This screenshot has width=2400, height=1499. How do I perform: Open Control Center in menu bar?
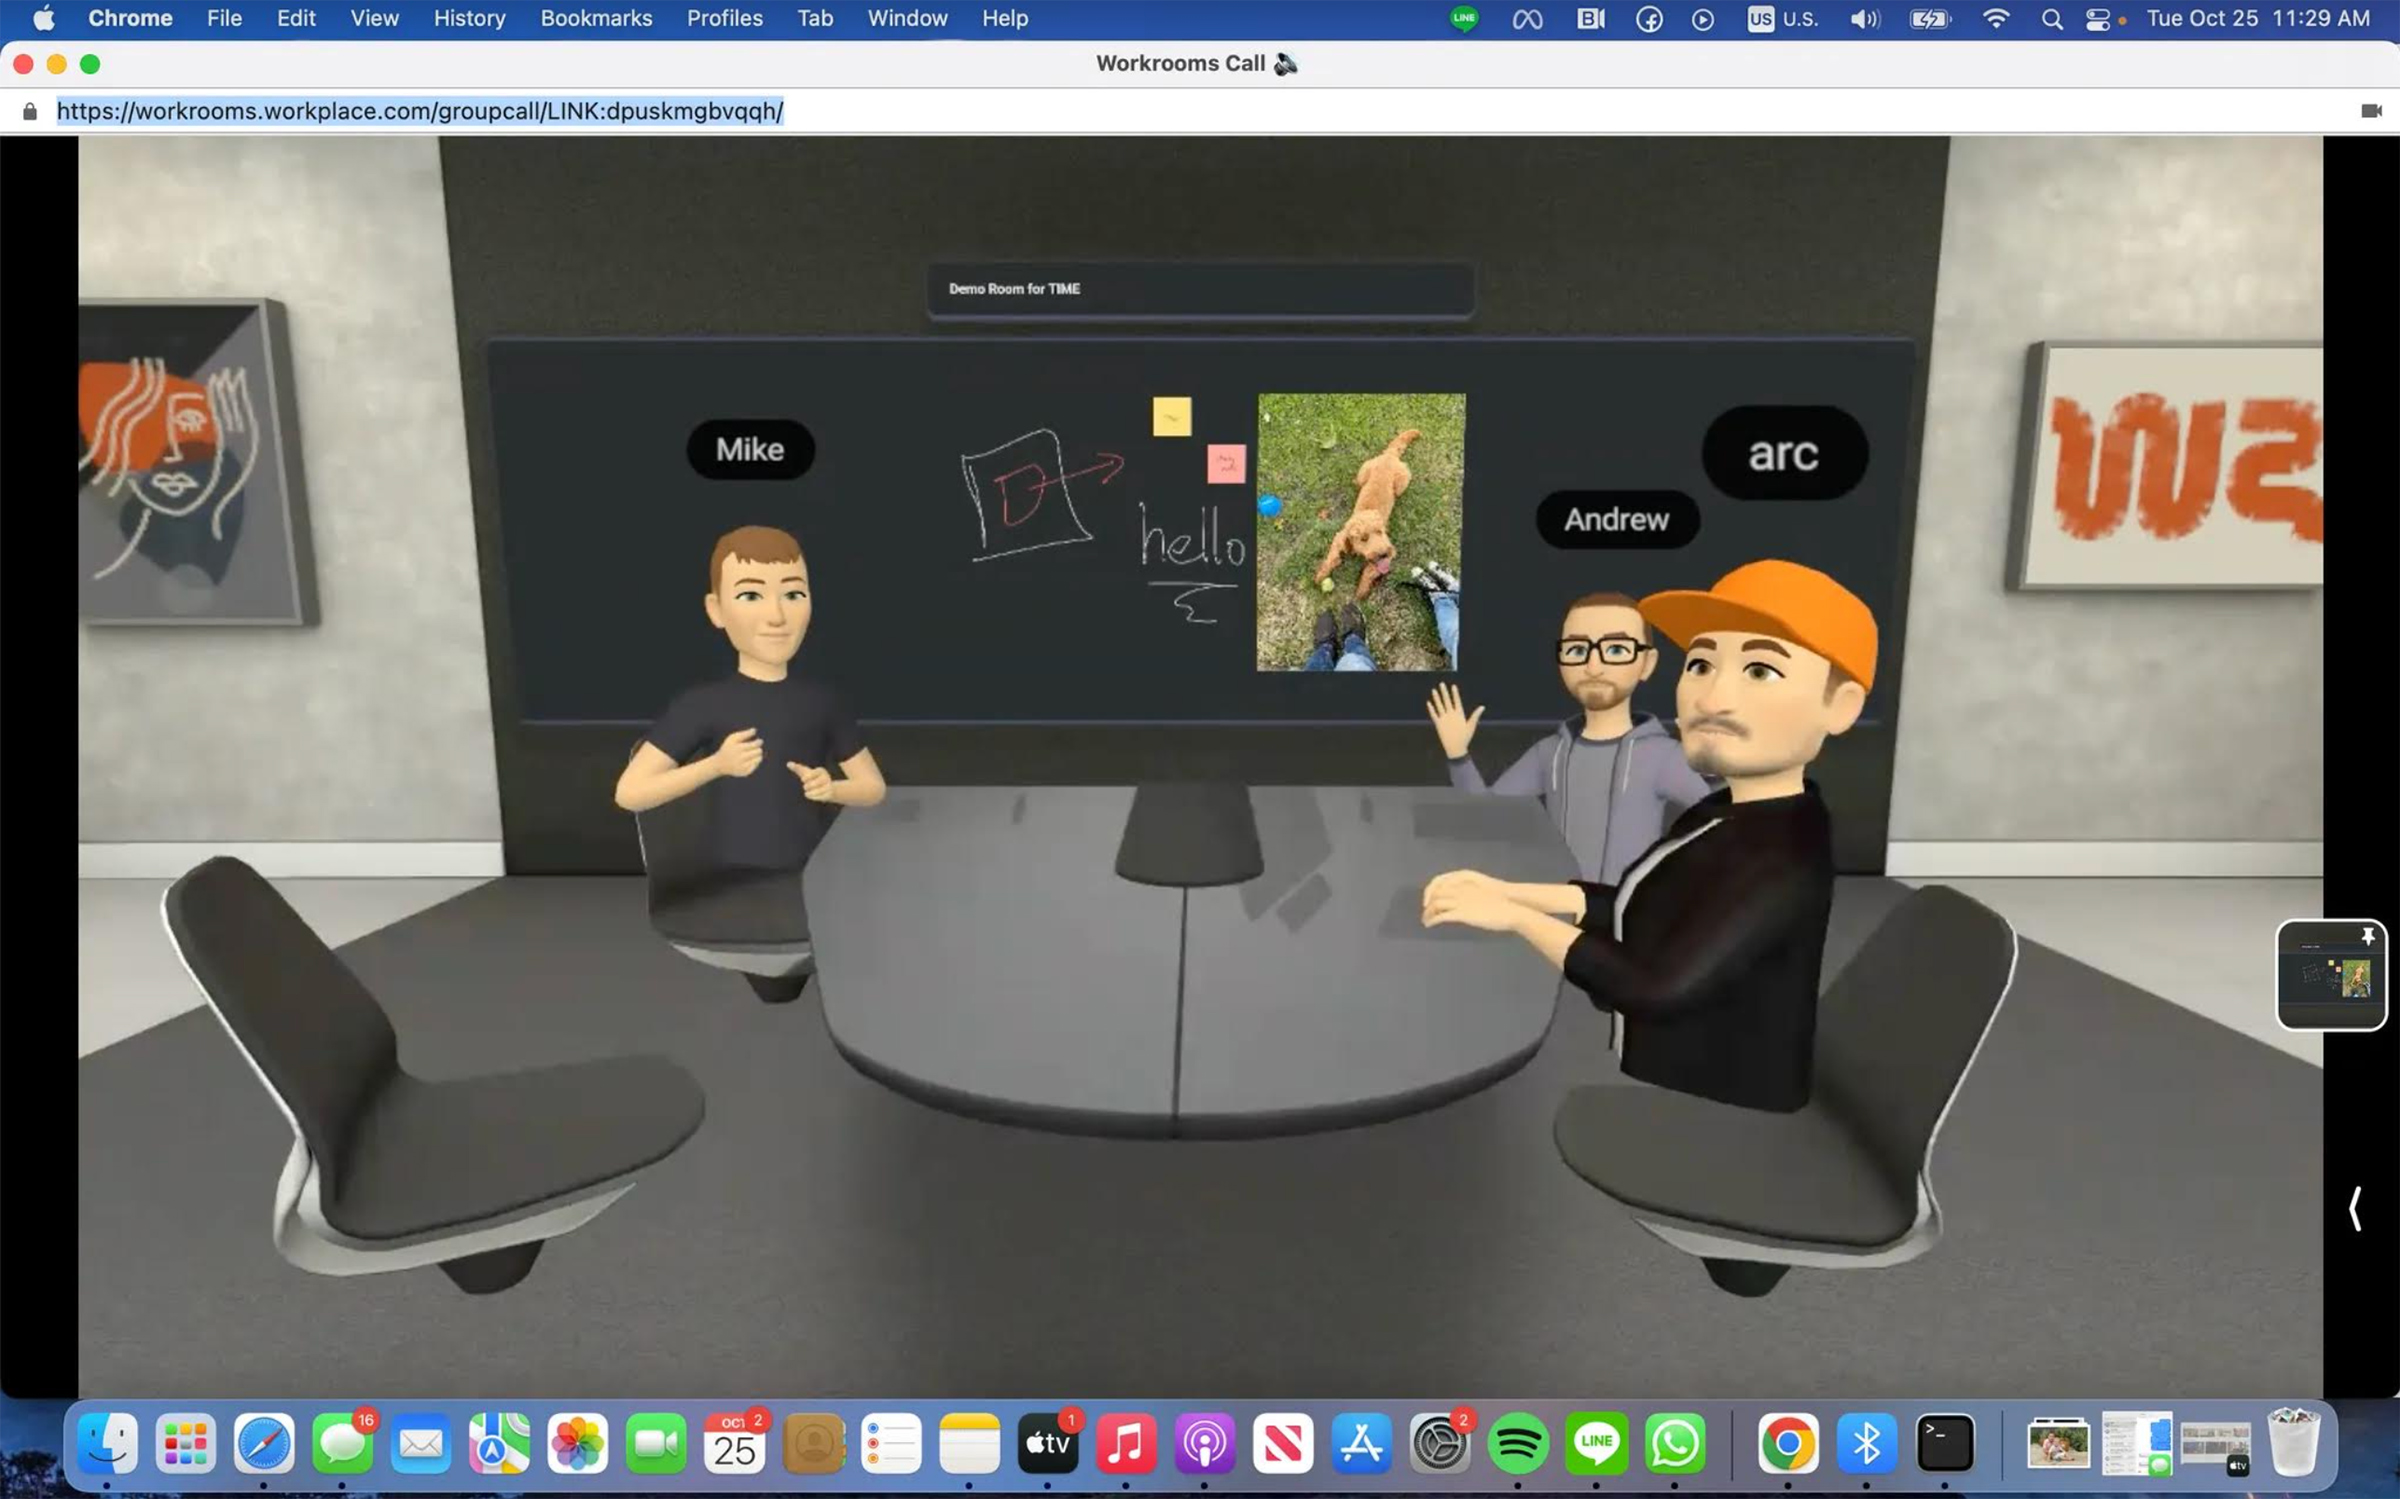(x=2098, y=18)
